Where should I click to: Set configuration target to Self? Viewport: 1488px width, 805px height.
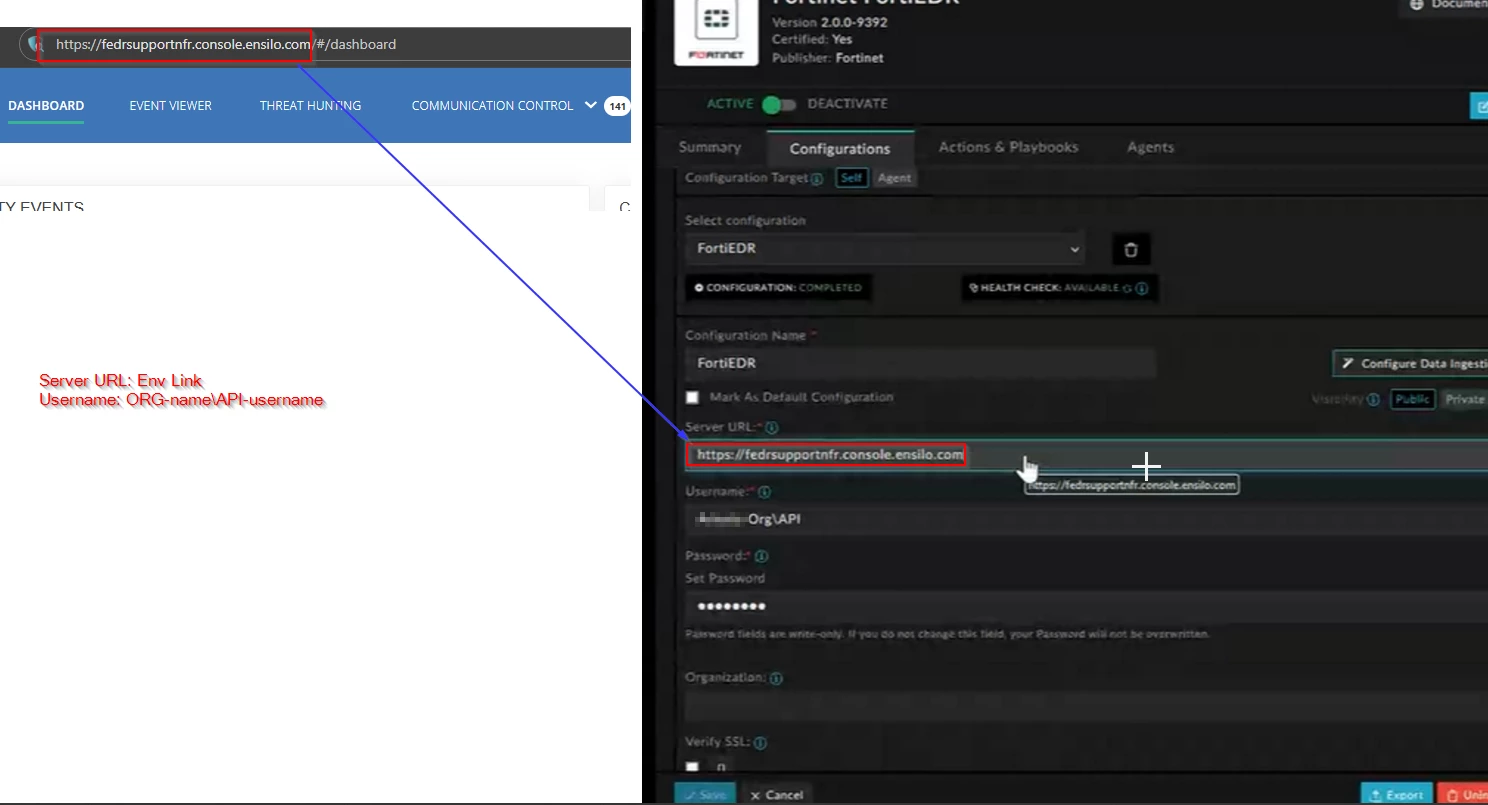click(852, 178)
